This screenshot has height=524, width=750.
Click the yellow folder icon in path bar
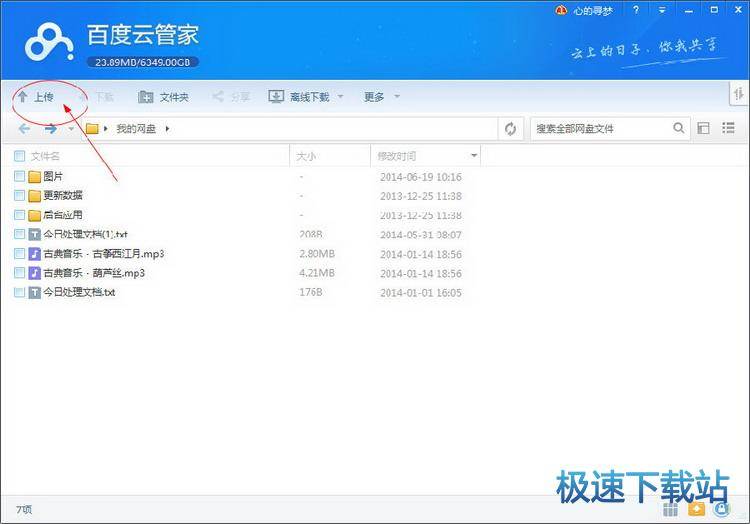tap(92, 129)
